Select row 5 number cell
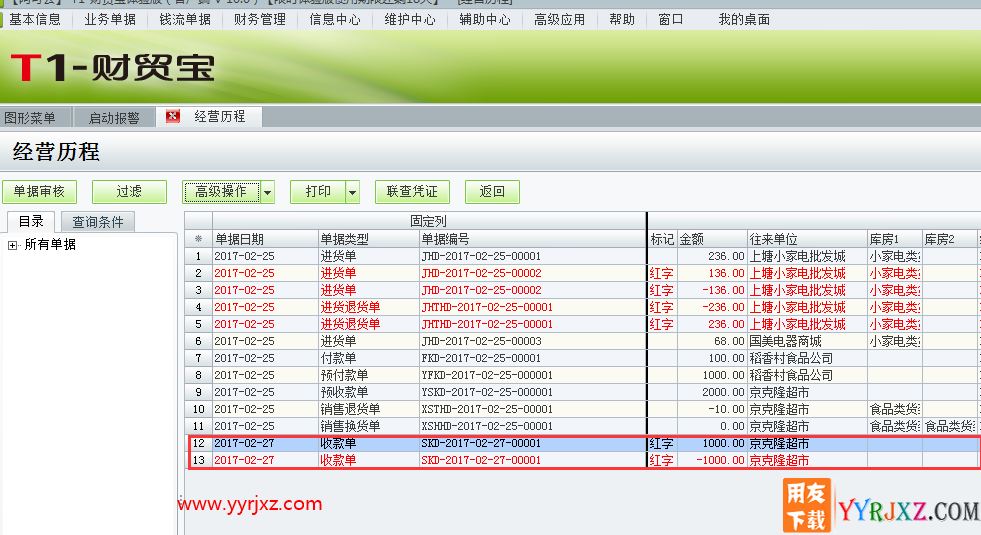981x535 pixels. [x=198, y=324]
